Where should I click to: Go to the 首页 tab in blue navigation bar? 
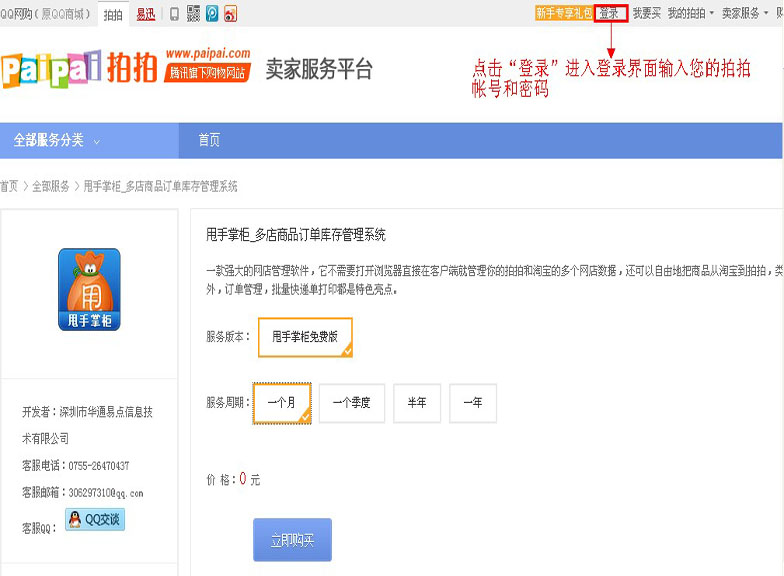click(x=209, y=140)
